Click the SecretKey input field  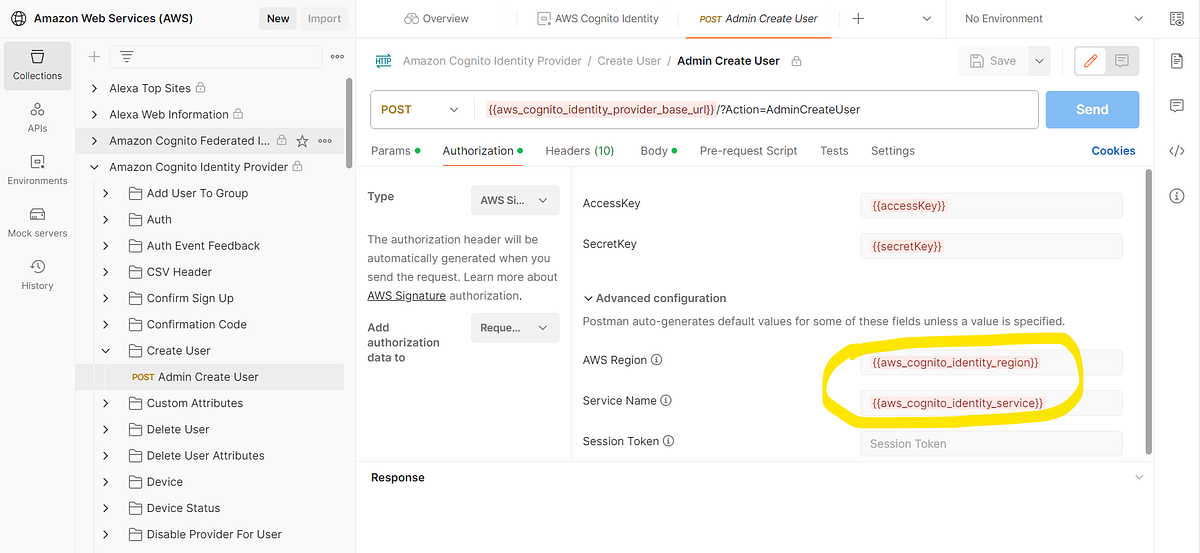pos(991,246)
